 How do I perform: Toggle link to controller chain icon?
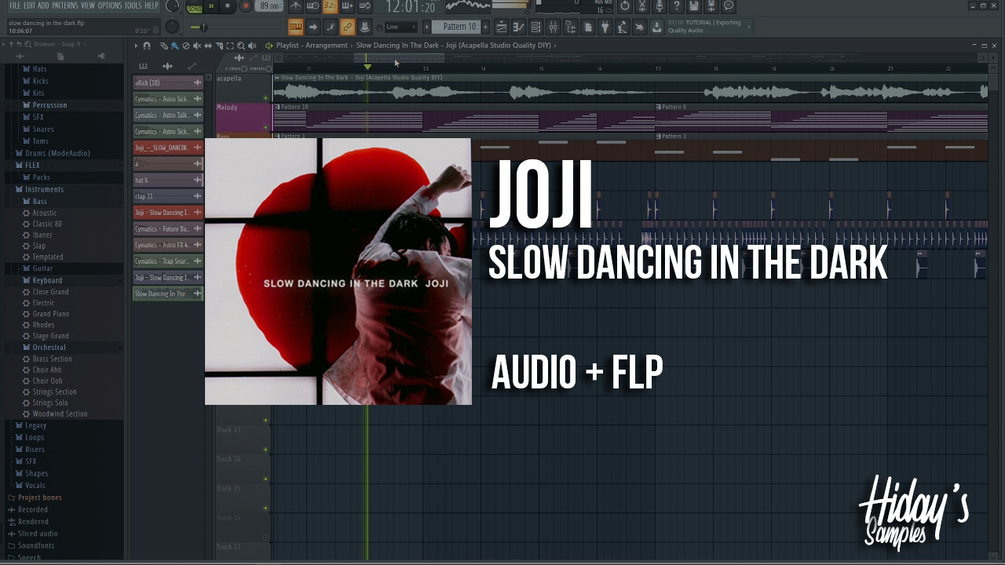coord(347,27)
